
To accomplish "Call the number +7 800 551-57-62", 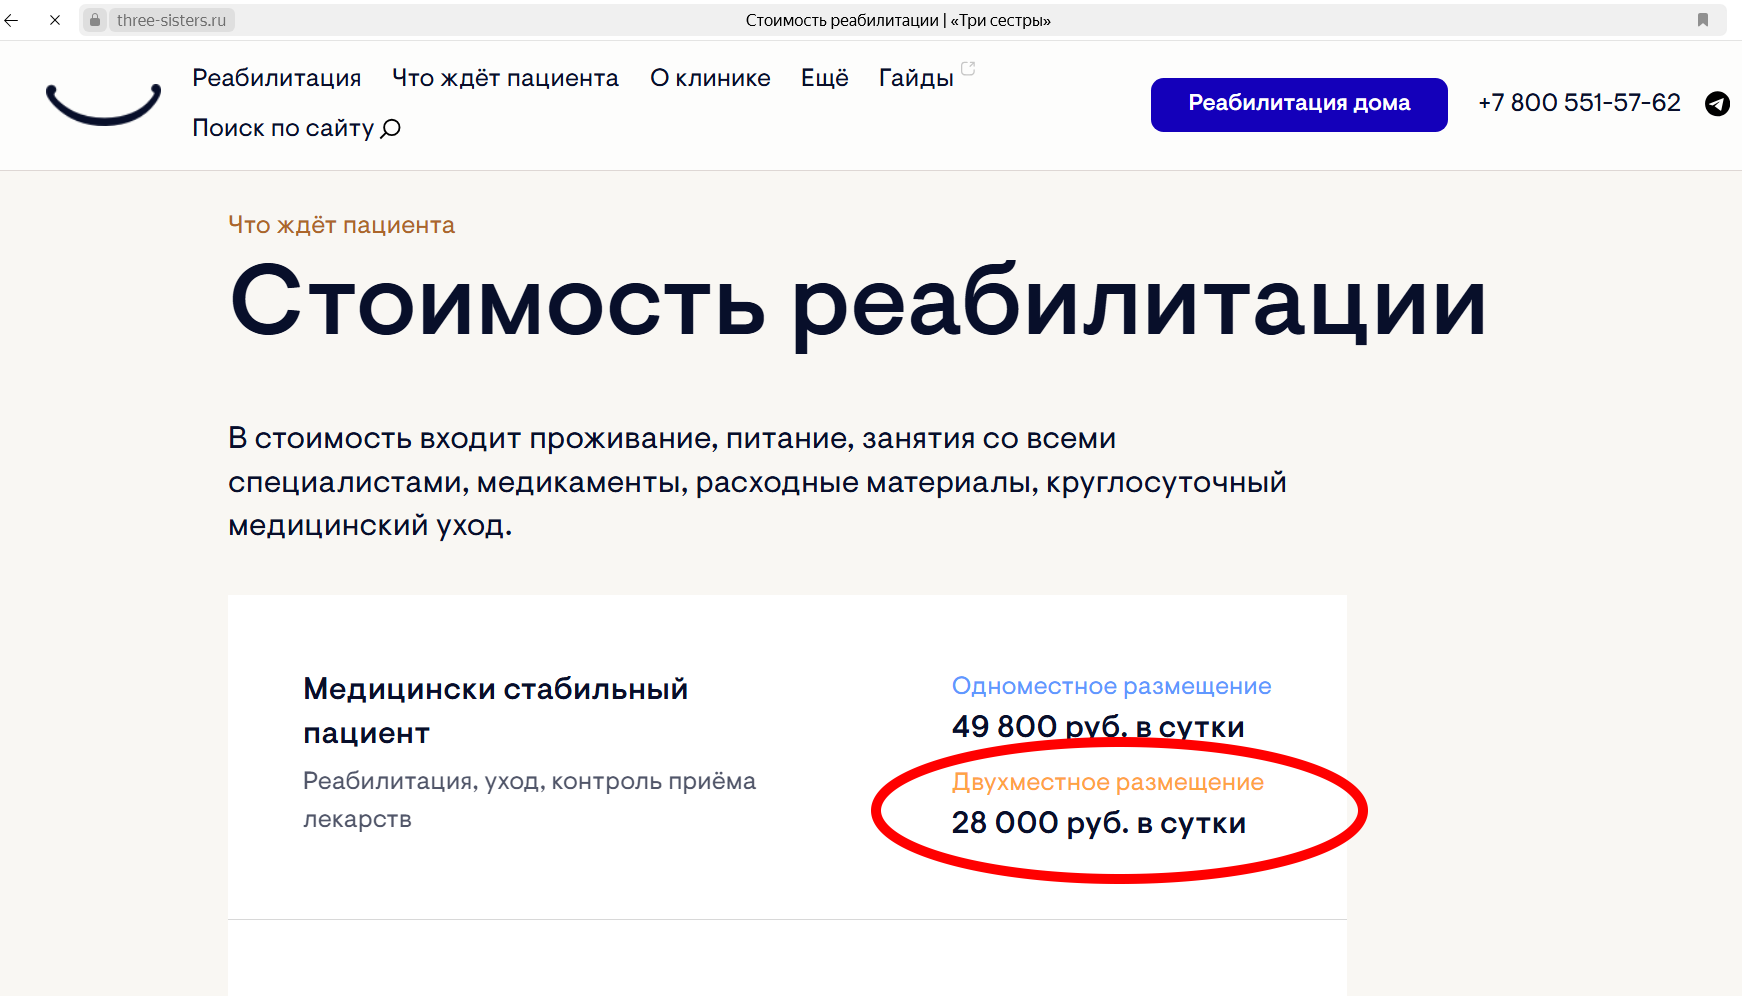I will (1579, 103).
